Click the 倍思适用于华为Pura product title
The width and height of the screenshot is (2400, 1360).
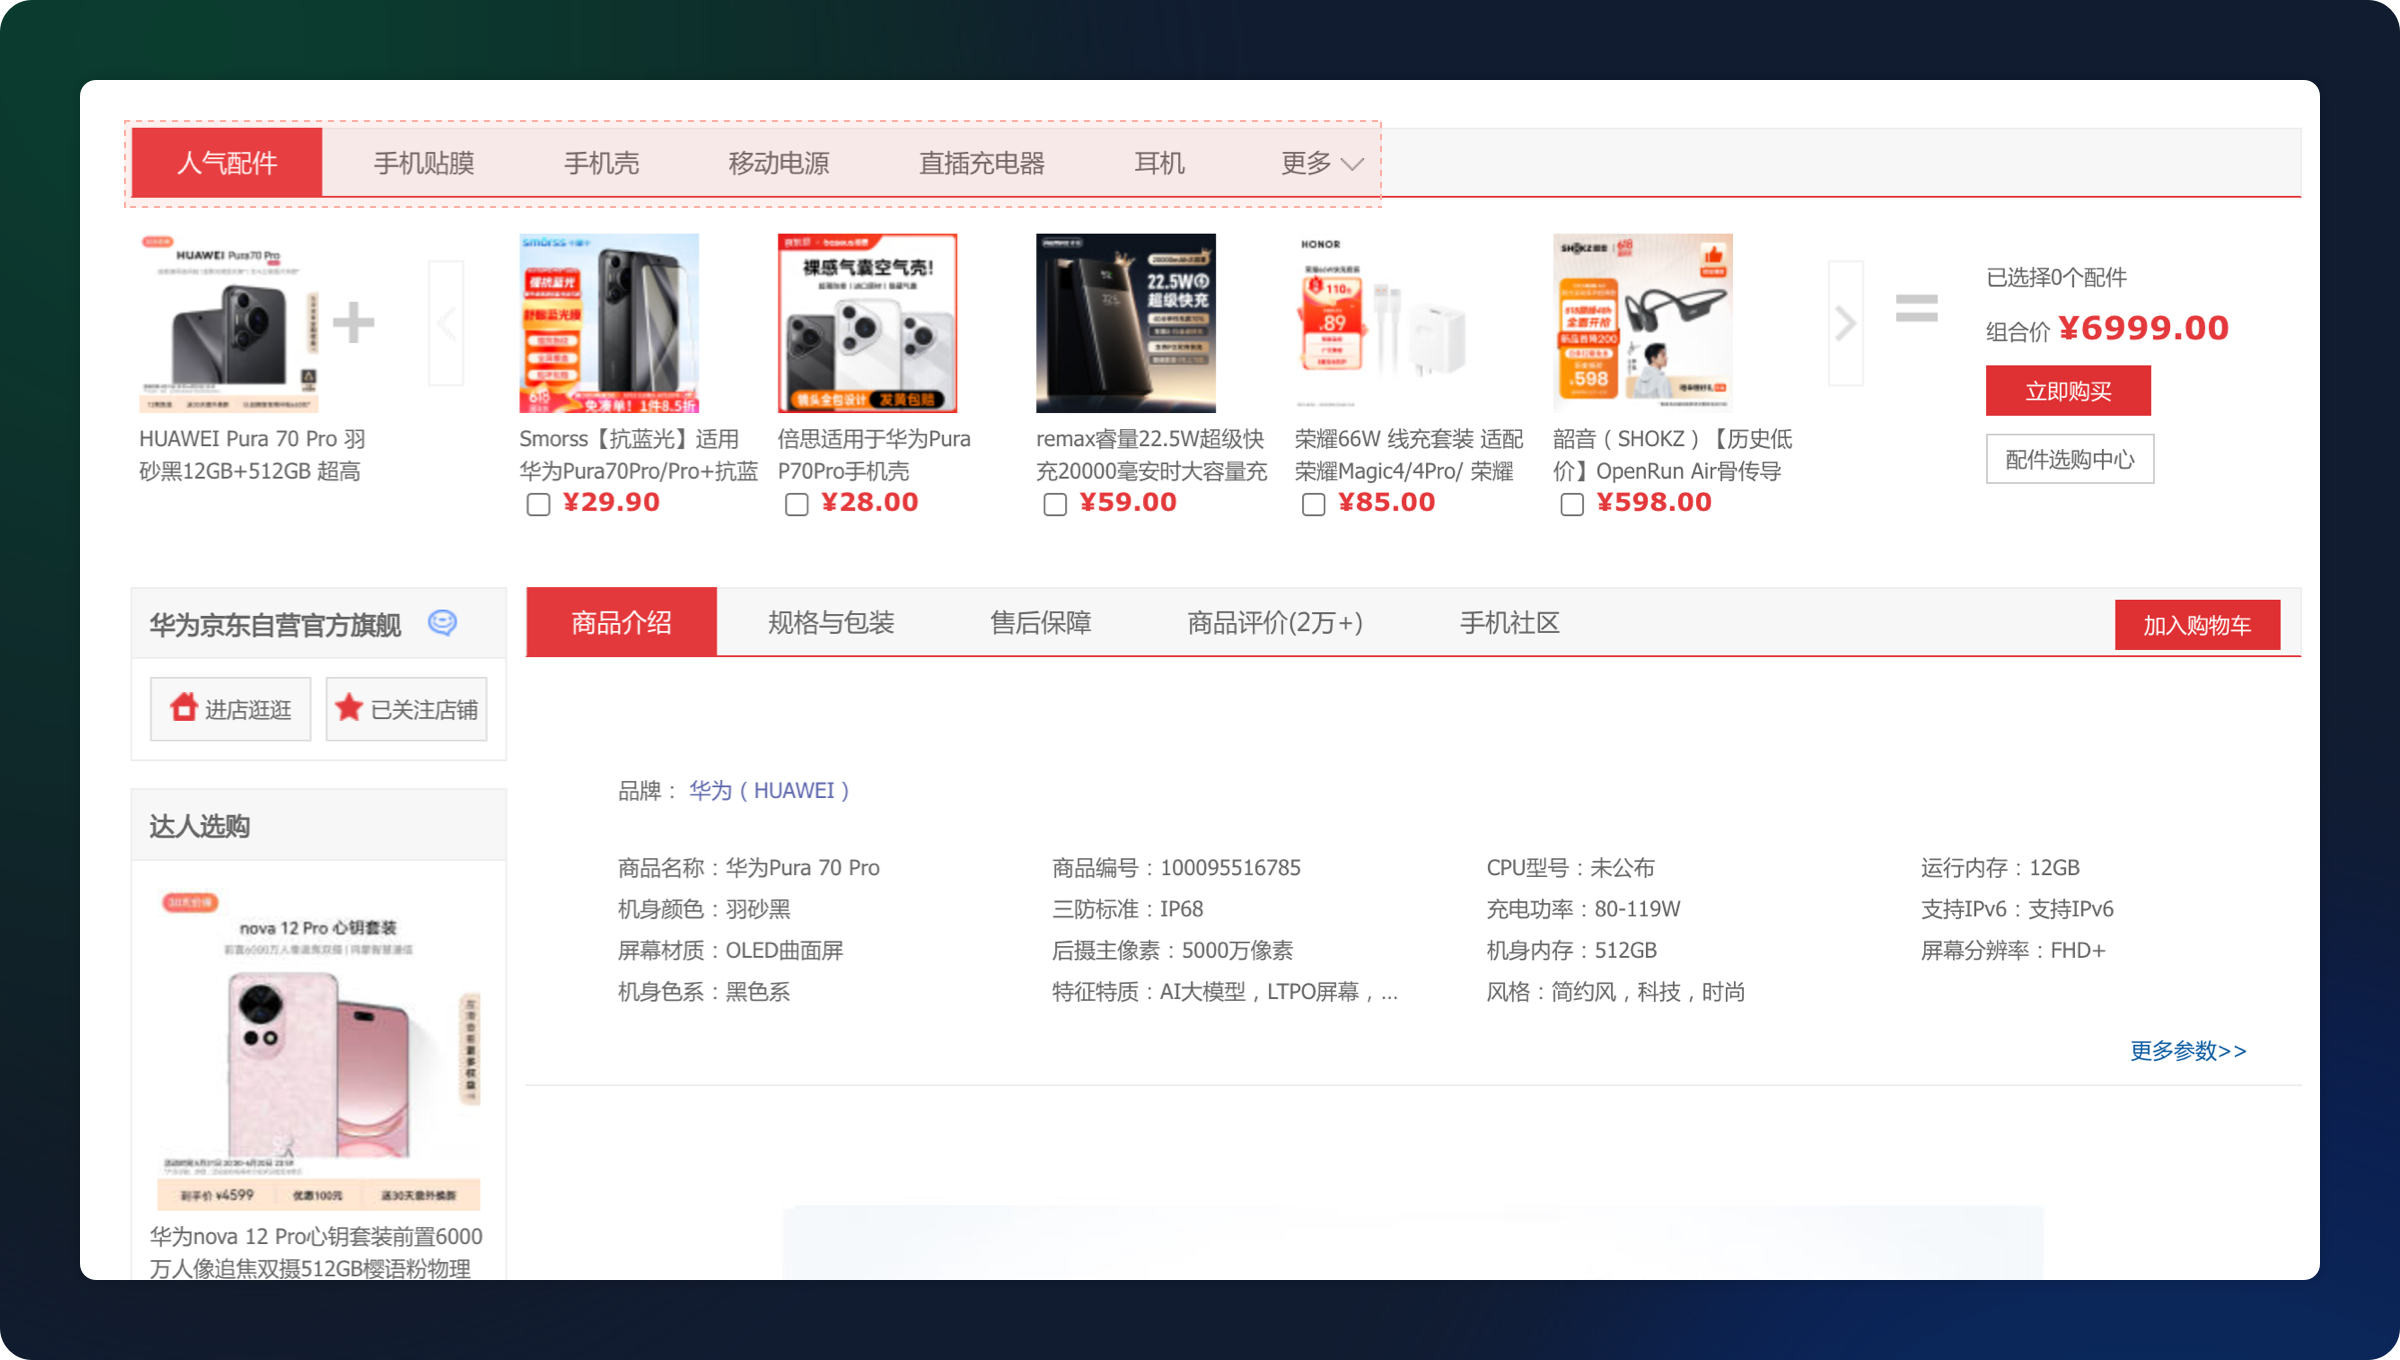874,455
